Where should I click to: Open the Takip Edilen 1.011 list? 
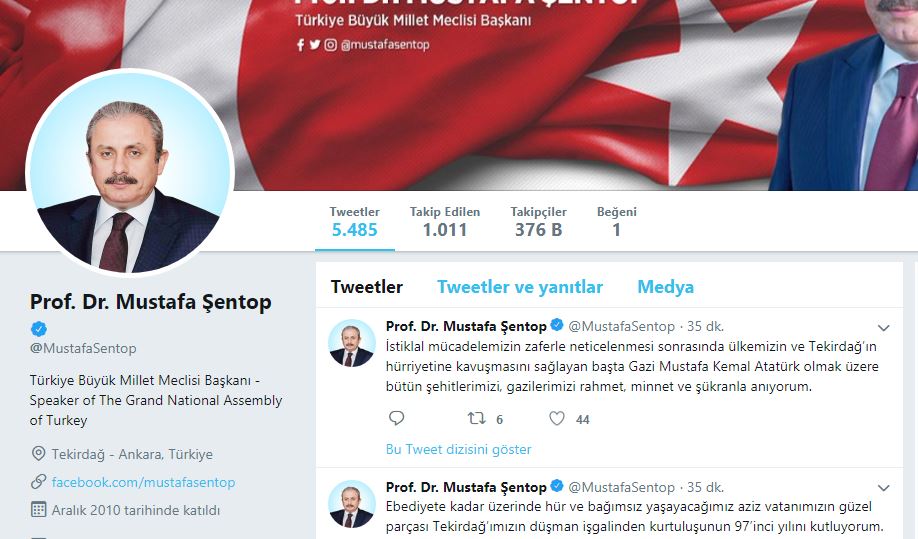coord(445,222)
